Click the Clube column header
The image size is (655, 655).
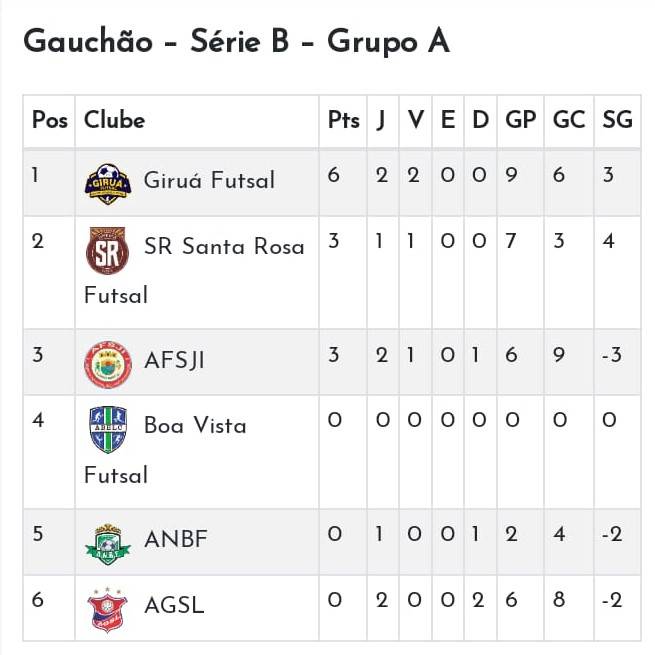pyautogui.click(x=114, y=120)
